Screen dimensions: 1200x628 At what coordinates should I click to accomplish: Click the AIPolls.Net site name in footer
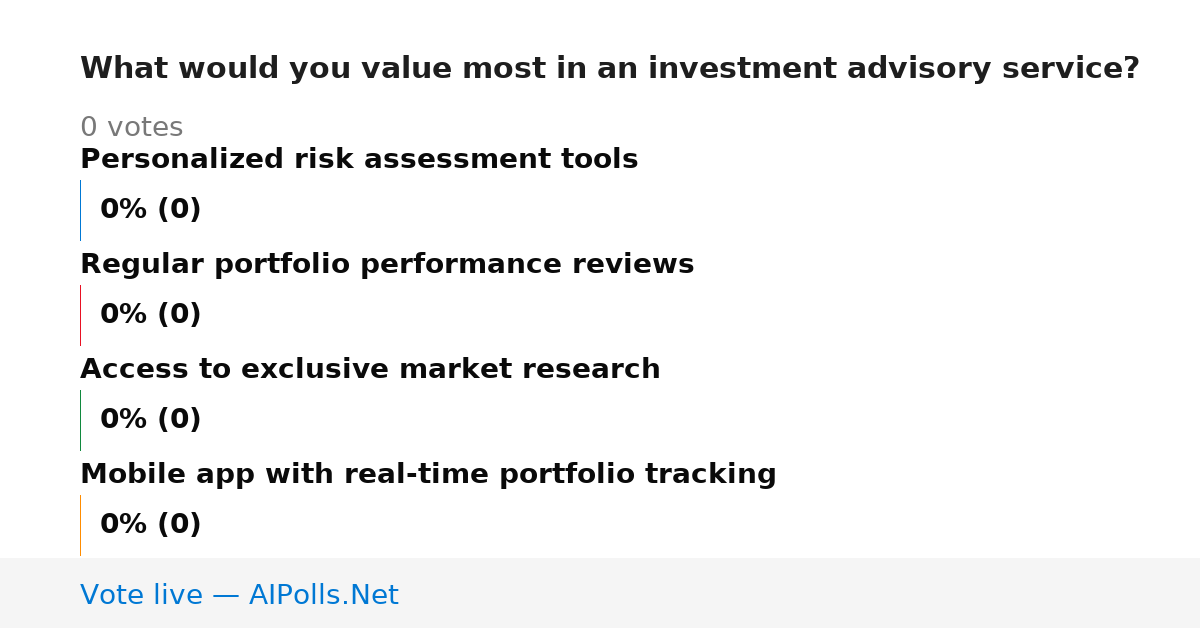323,595
